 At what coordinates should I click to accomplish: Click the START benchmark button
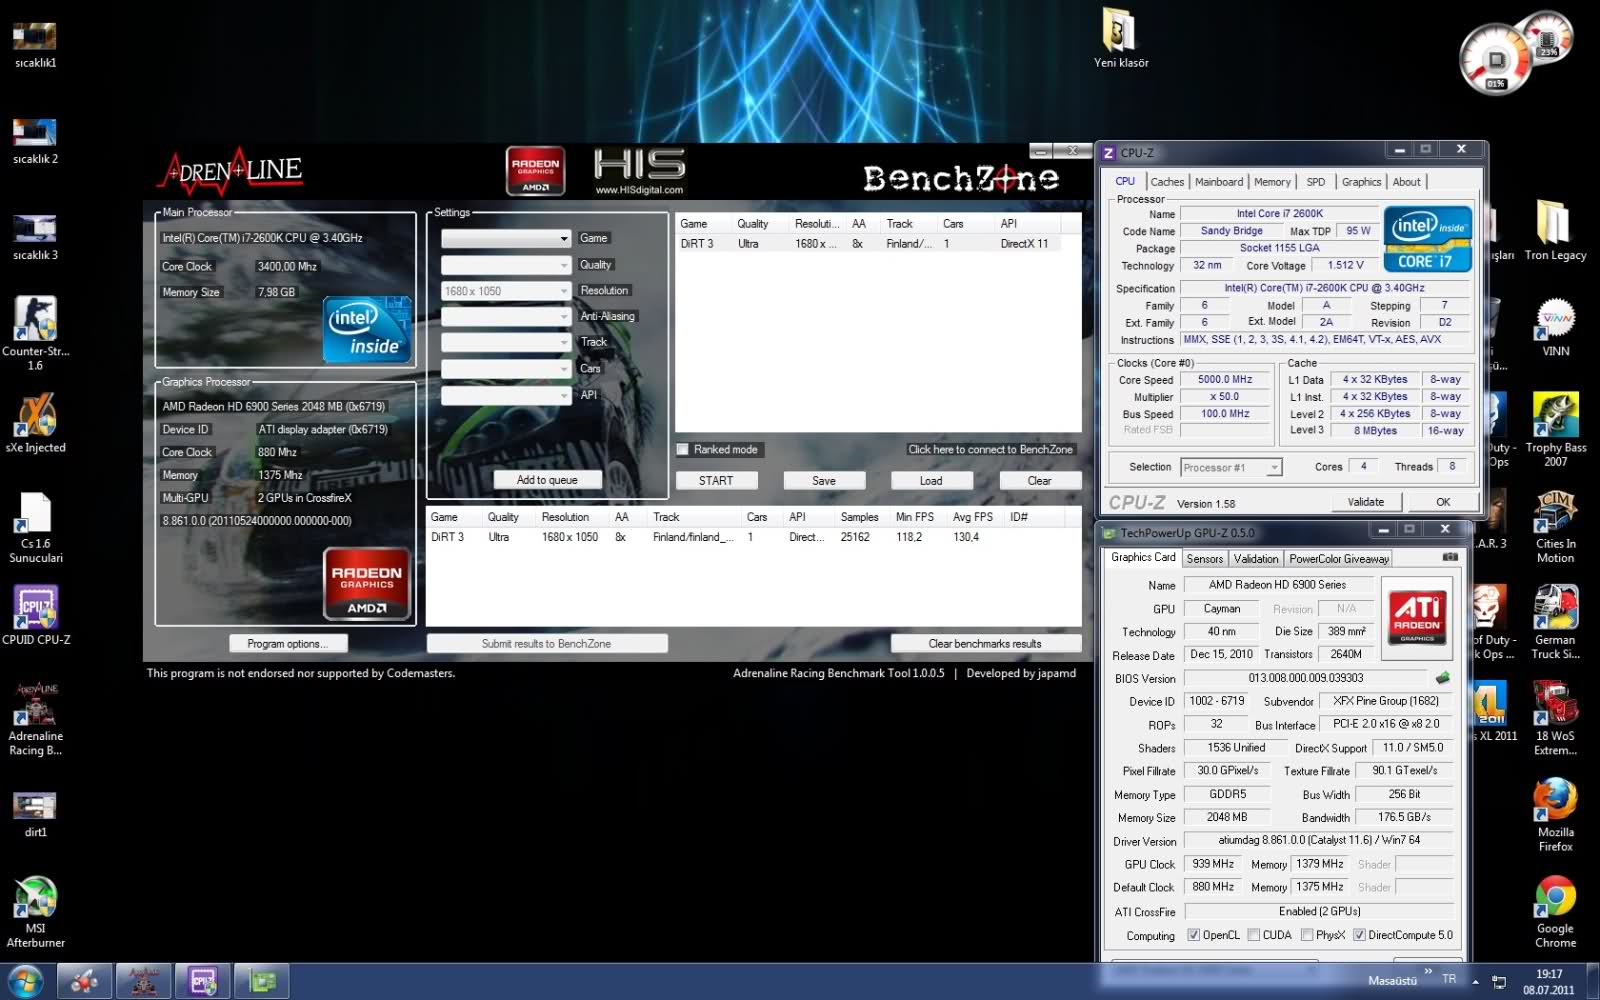[716, 481]
